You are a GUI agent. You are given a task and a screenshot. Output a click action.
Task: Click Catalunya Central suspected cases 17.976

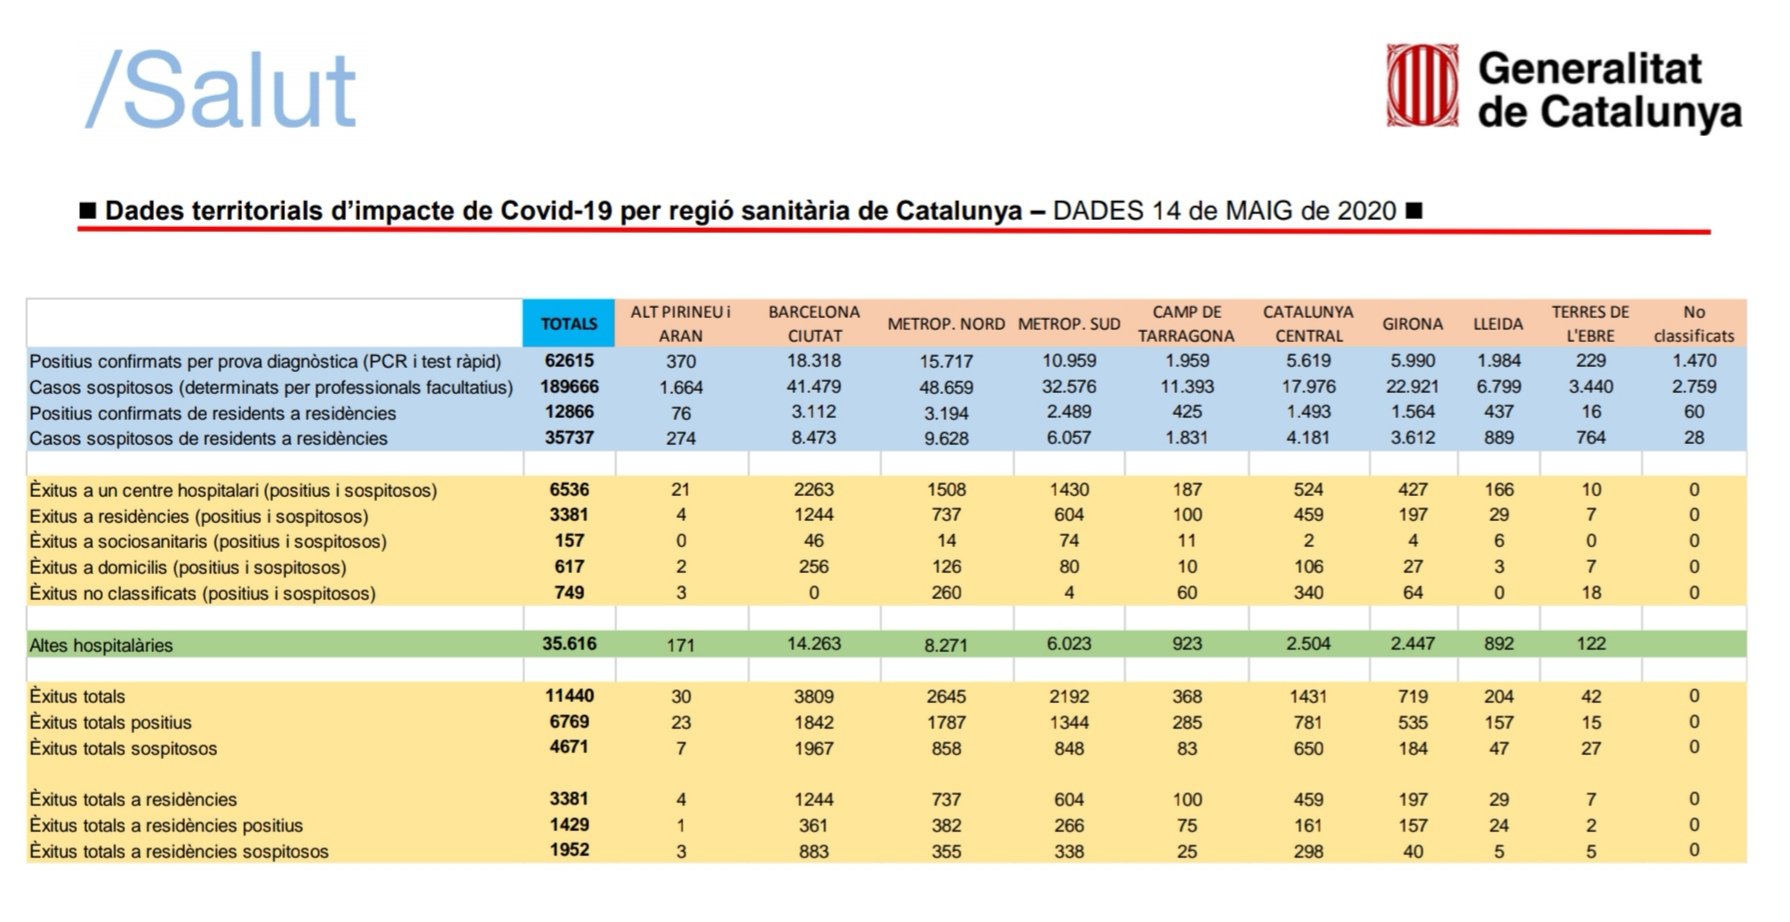click(x=1308, y=386)
